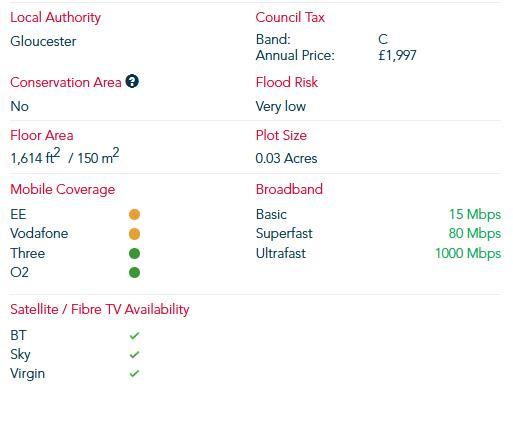This screenshot has width=513, height=445.
Task: Click the Basic 15 Mbps speed value
Action: [x=475, y=214]
